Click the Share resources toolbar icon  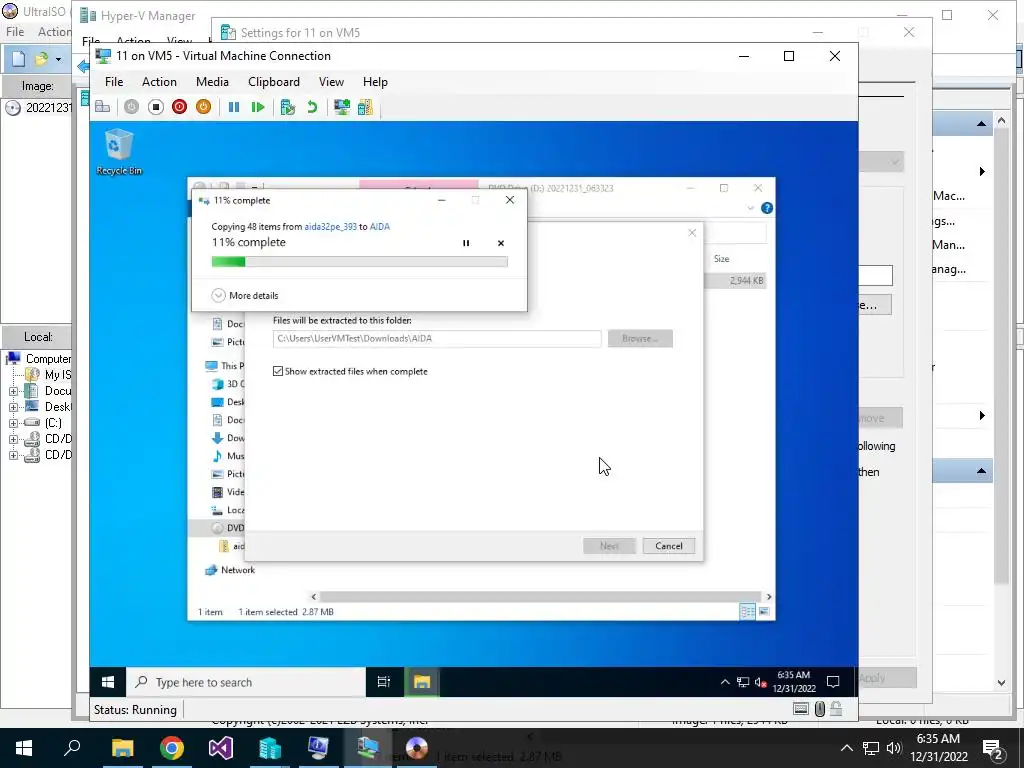[365, 107]
